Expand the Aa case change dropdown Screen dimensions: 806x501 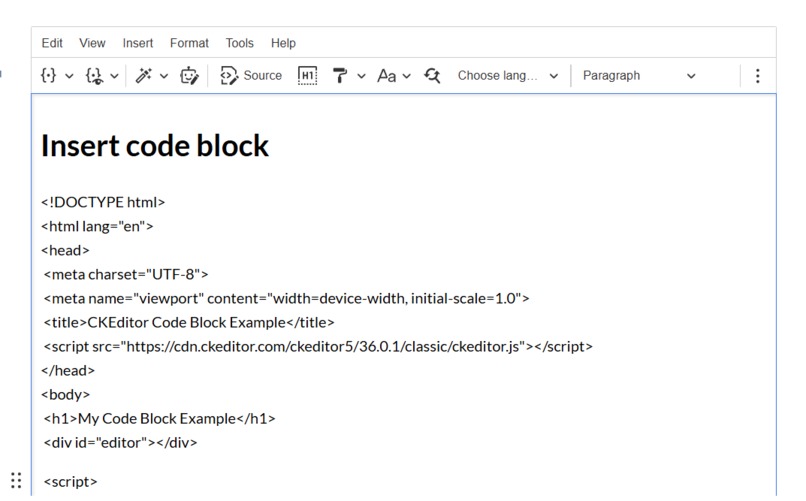pyautogui.click(x=407, y=76)
